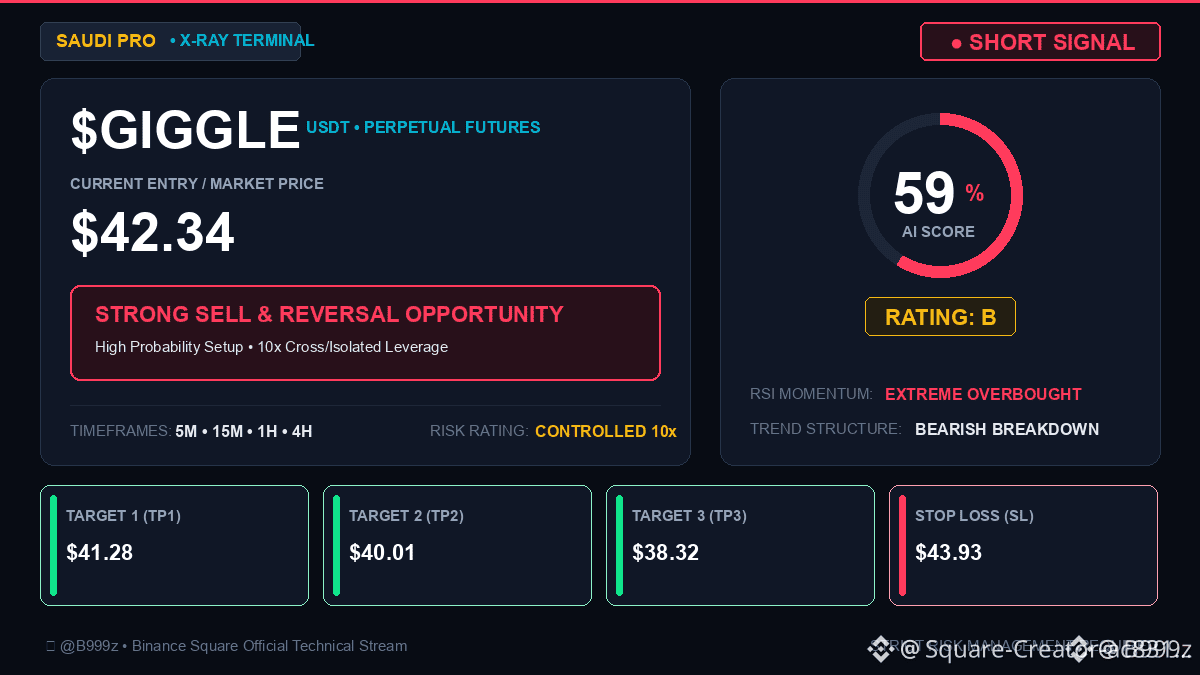Click the RSI MOMENTUM: label

coord(811,395)
